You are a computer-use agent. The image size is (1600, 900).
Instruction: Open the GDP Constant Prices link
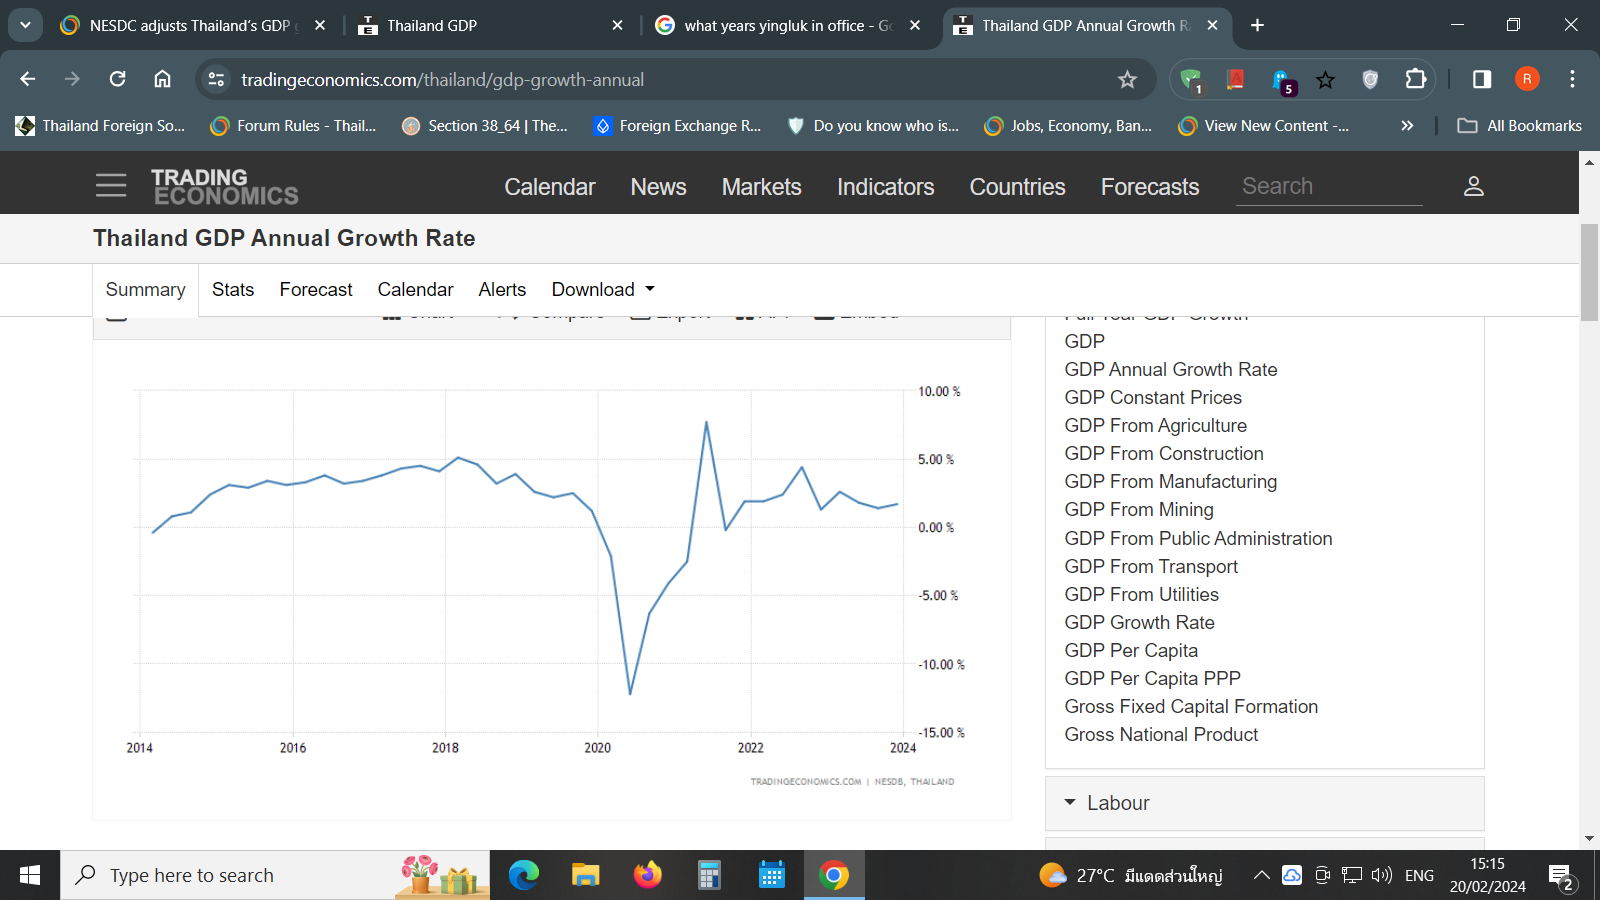pyautogui.click(x=1153, y=397)
